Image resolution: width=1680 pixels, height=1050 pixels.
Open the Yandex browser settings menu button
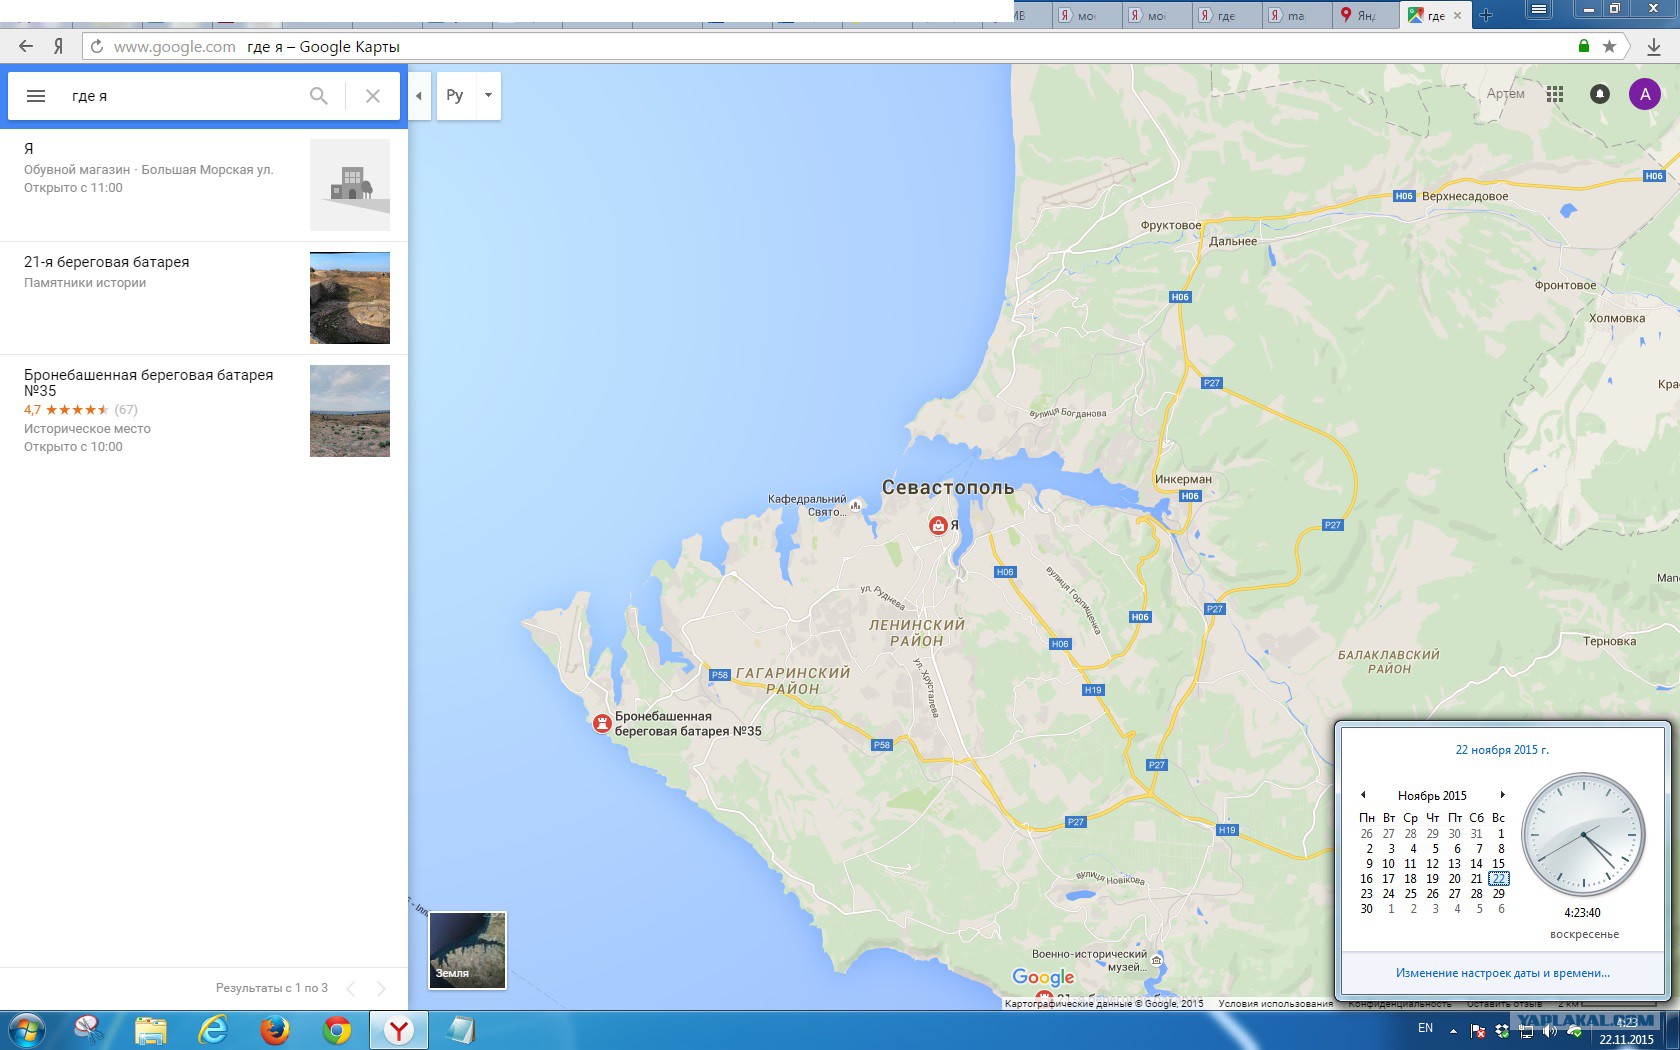1539,9
